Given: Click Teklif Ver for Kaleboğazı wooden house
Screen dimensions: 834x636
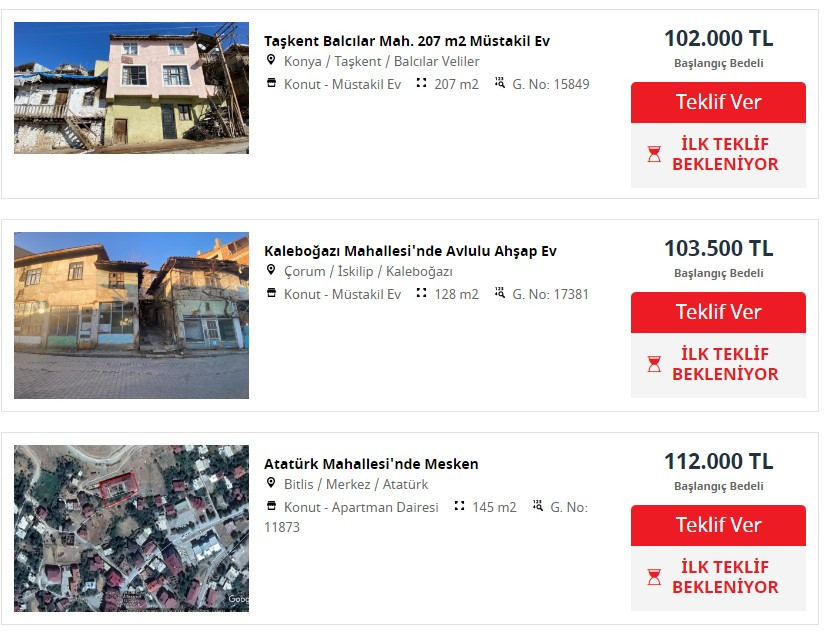Looking at the screenshot, I should pos(718,312).
